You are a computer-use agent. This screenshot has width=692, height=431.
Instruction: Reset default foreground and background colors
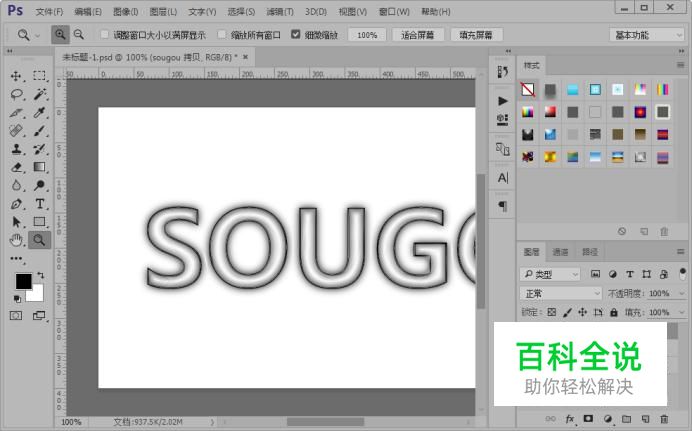(x=17, y=299)
